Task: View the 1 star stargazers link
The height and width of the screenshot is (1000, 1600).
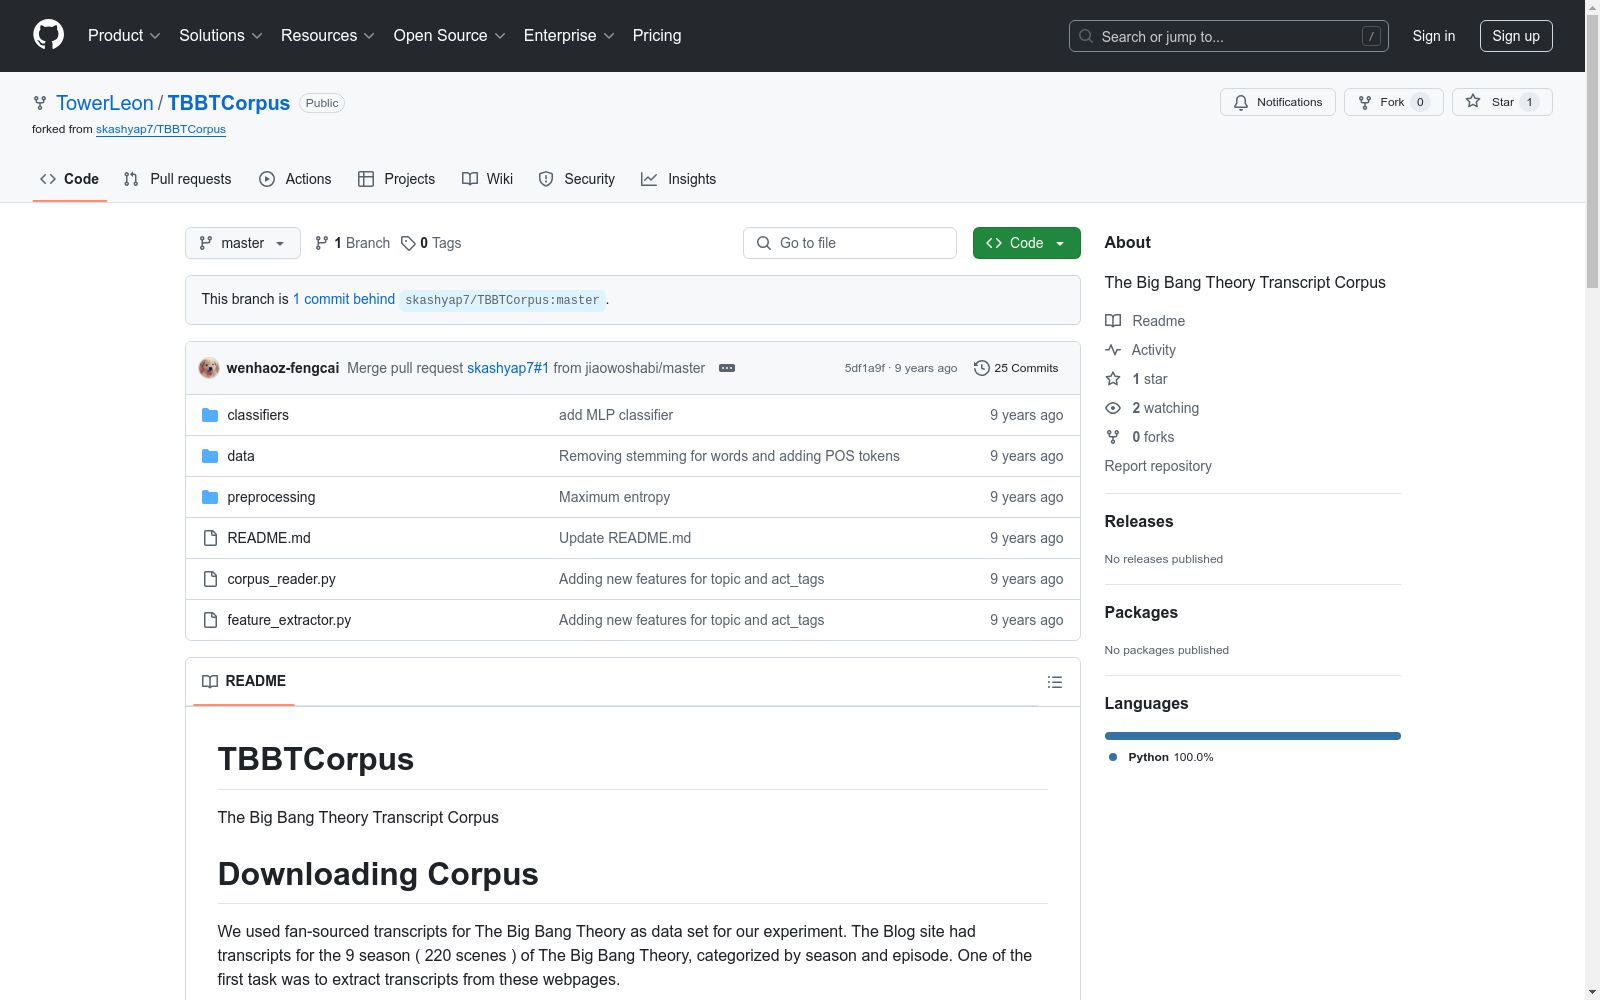Action: [x=1136, y=379]
